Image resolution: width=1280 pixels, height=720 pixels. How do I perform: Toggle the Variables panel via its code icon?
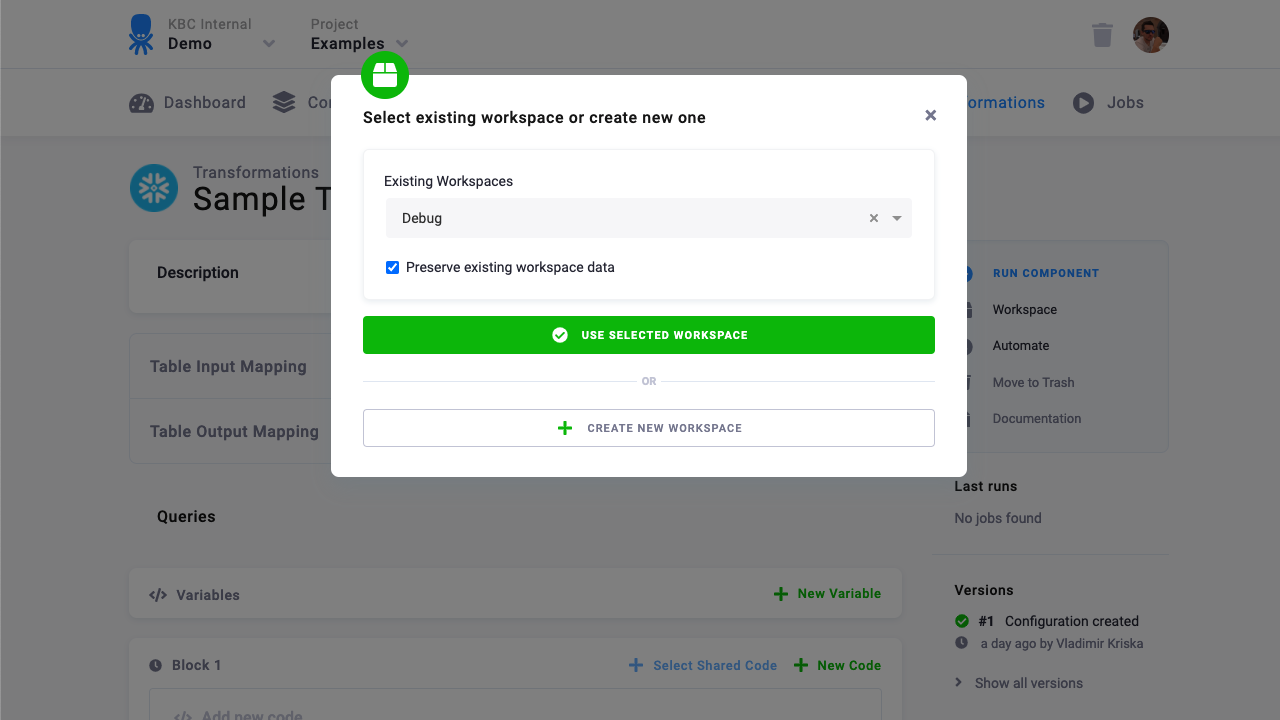point(158,594)
